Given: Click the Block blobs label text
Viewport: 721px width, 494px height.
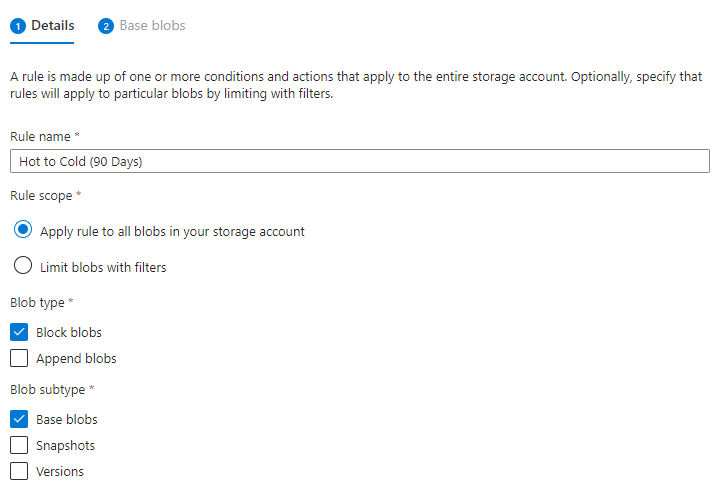Looking at the screenshot, I should pos(69,333).
